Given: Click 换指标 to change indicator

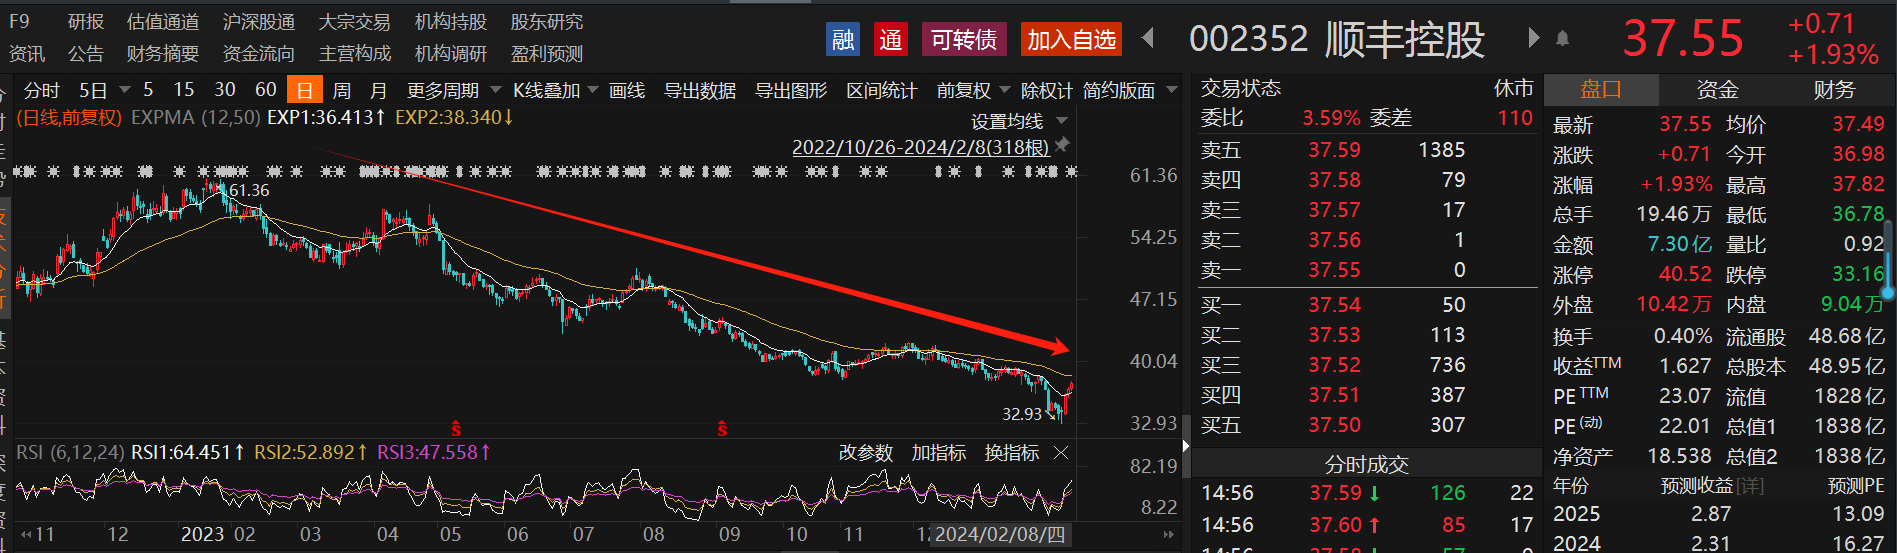Looking at the screenshot, I should (x=1012, y=453).
